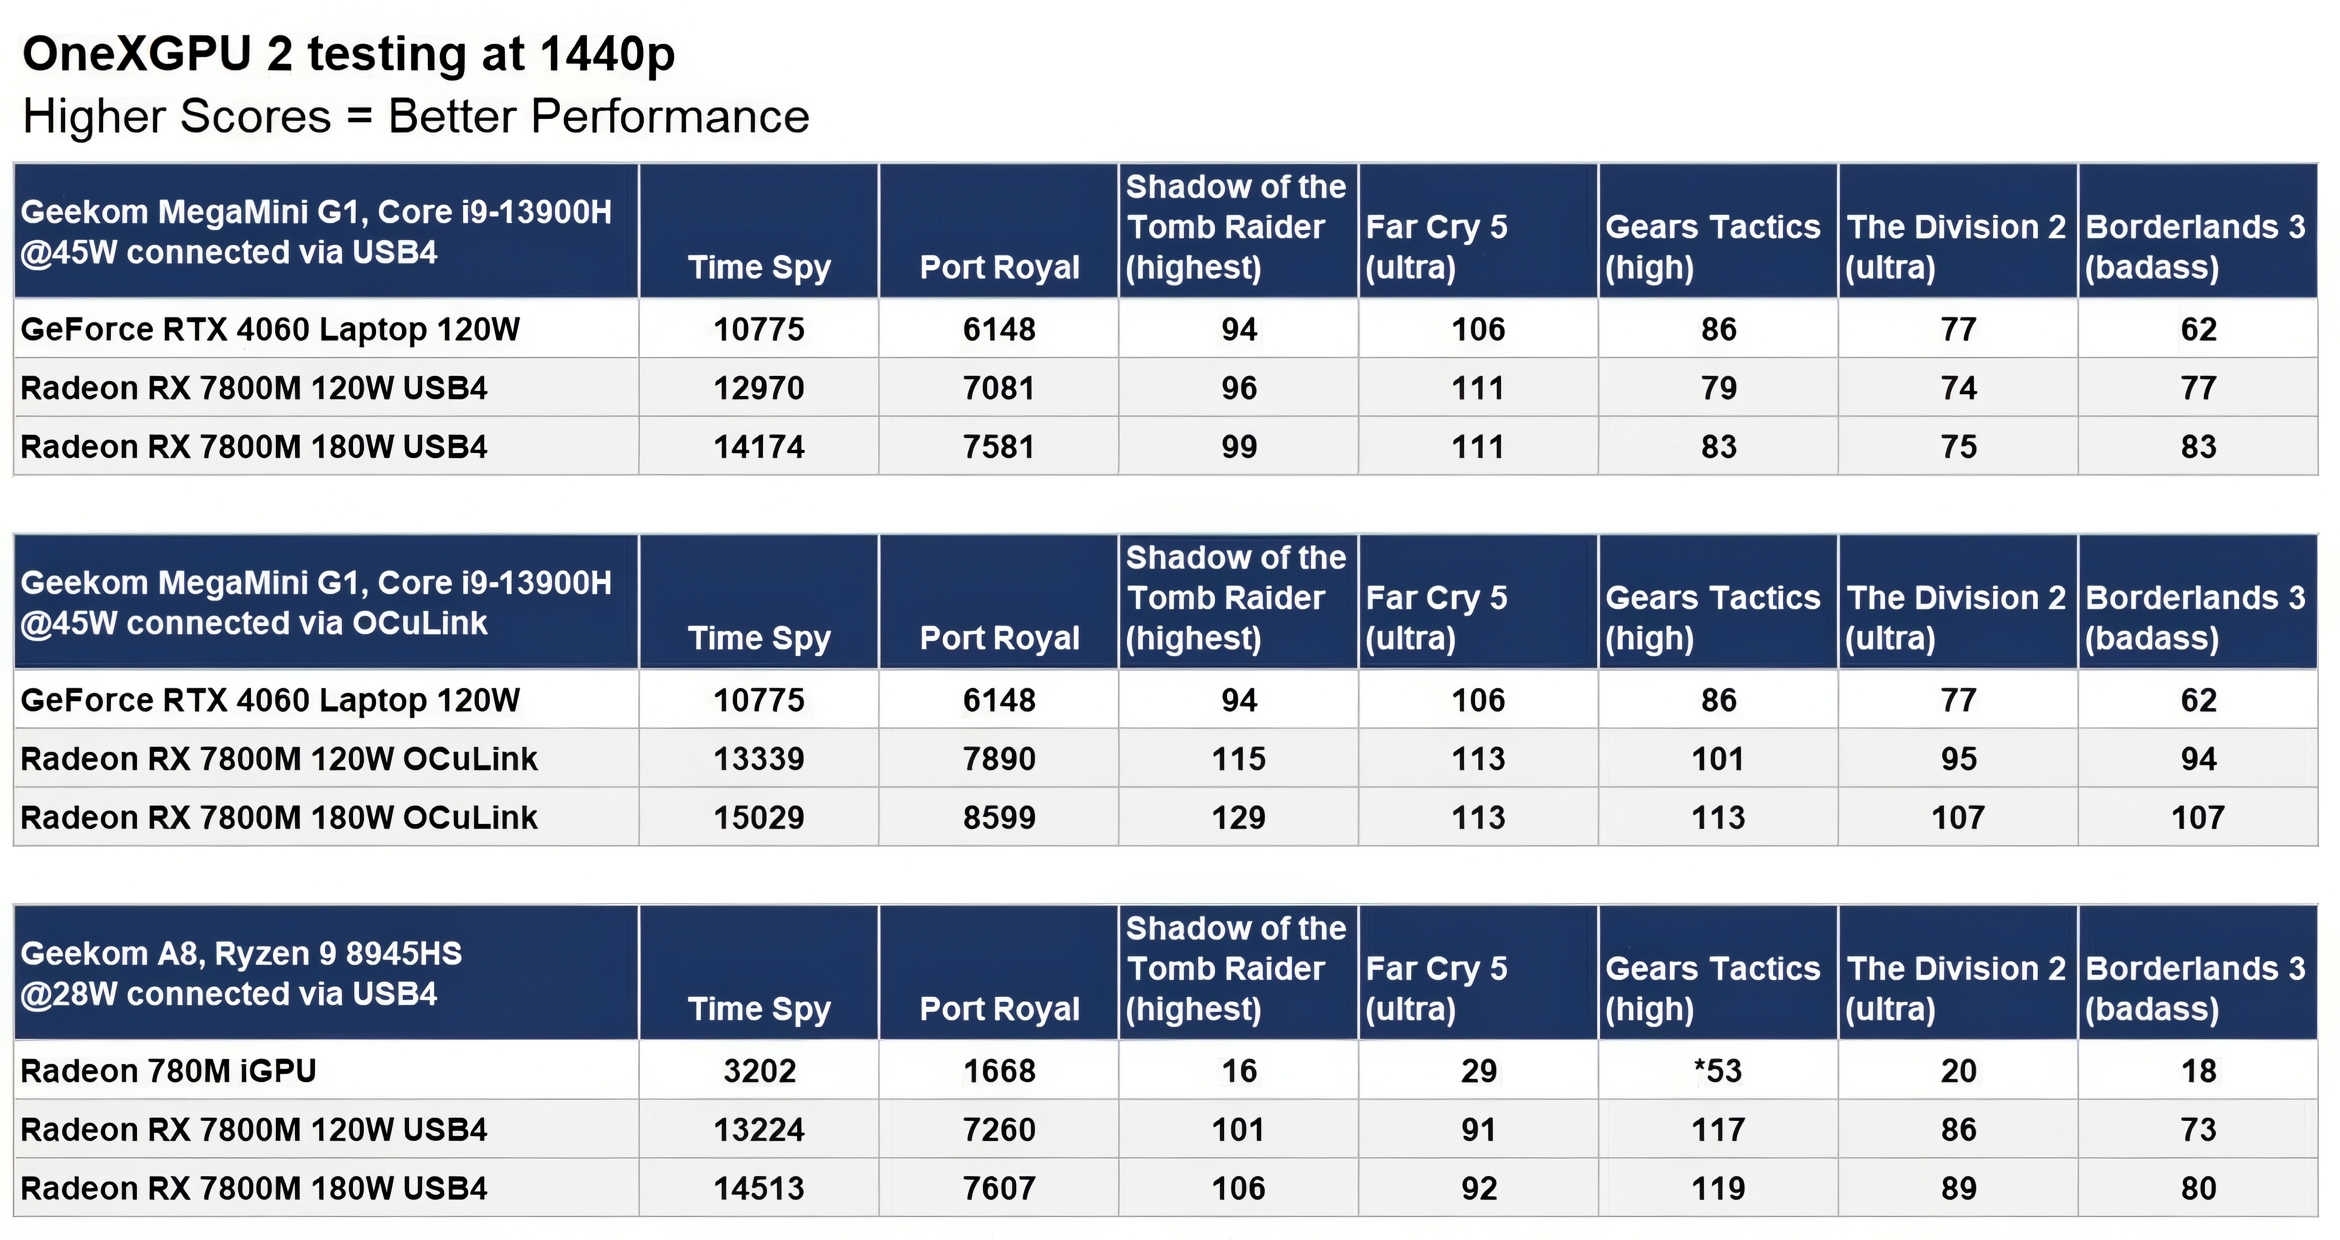This screenshot has width=2340, height=1240.
Task: Click the "Higher Scores = Better Performance" subtitle
Action: pyautogui.click(x=415, y=117)
